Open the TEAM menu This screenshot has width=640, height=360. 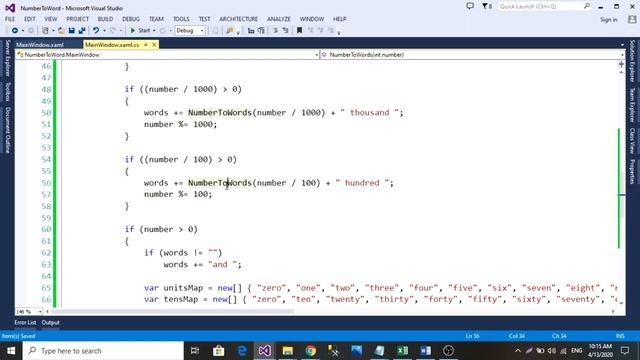(x=156, y=19)
